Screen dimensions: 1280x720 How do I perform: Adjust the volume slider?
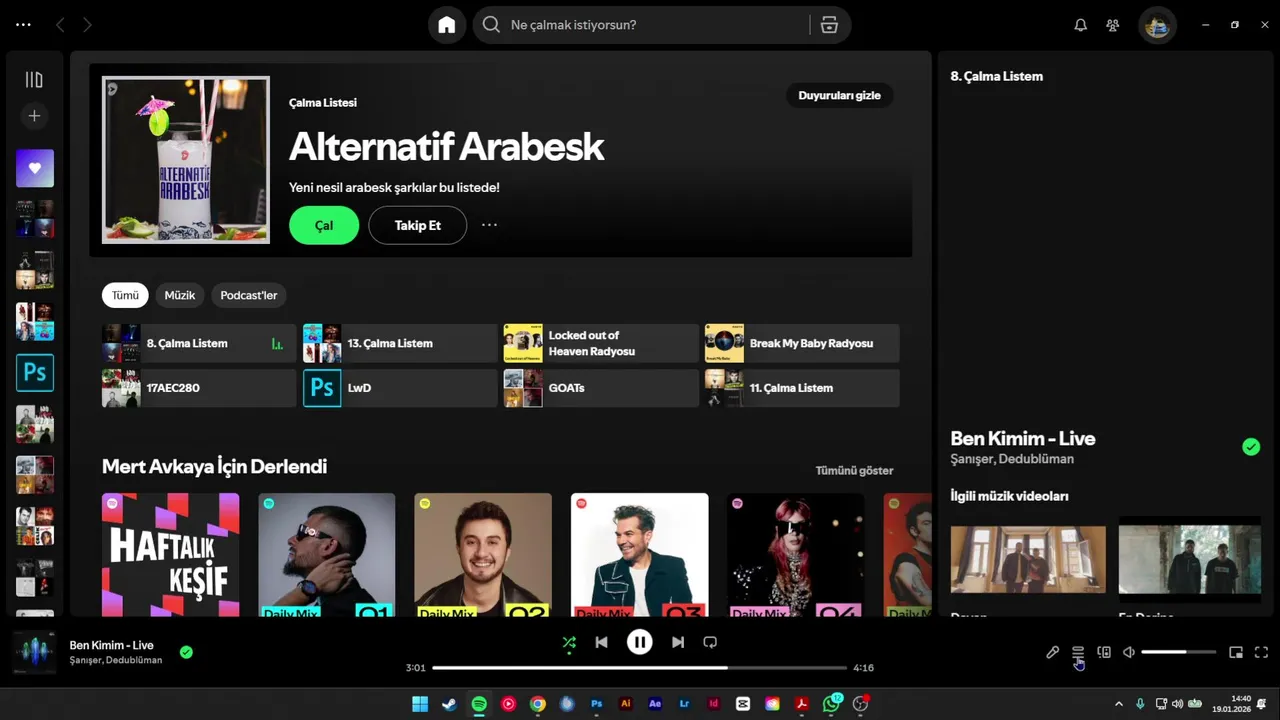click(x=1179, y=652)
